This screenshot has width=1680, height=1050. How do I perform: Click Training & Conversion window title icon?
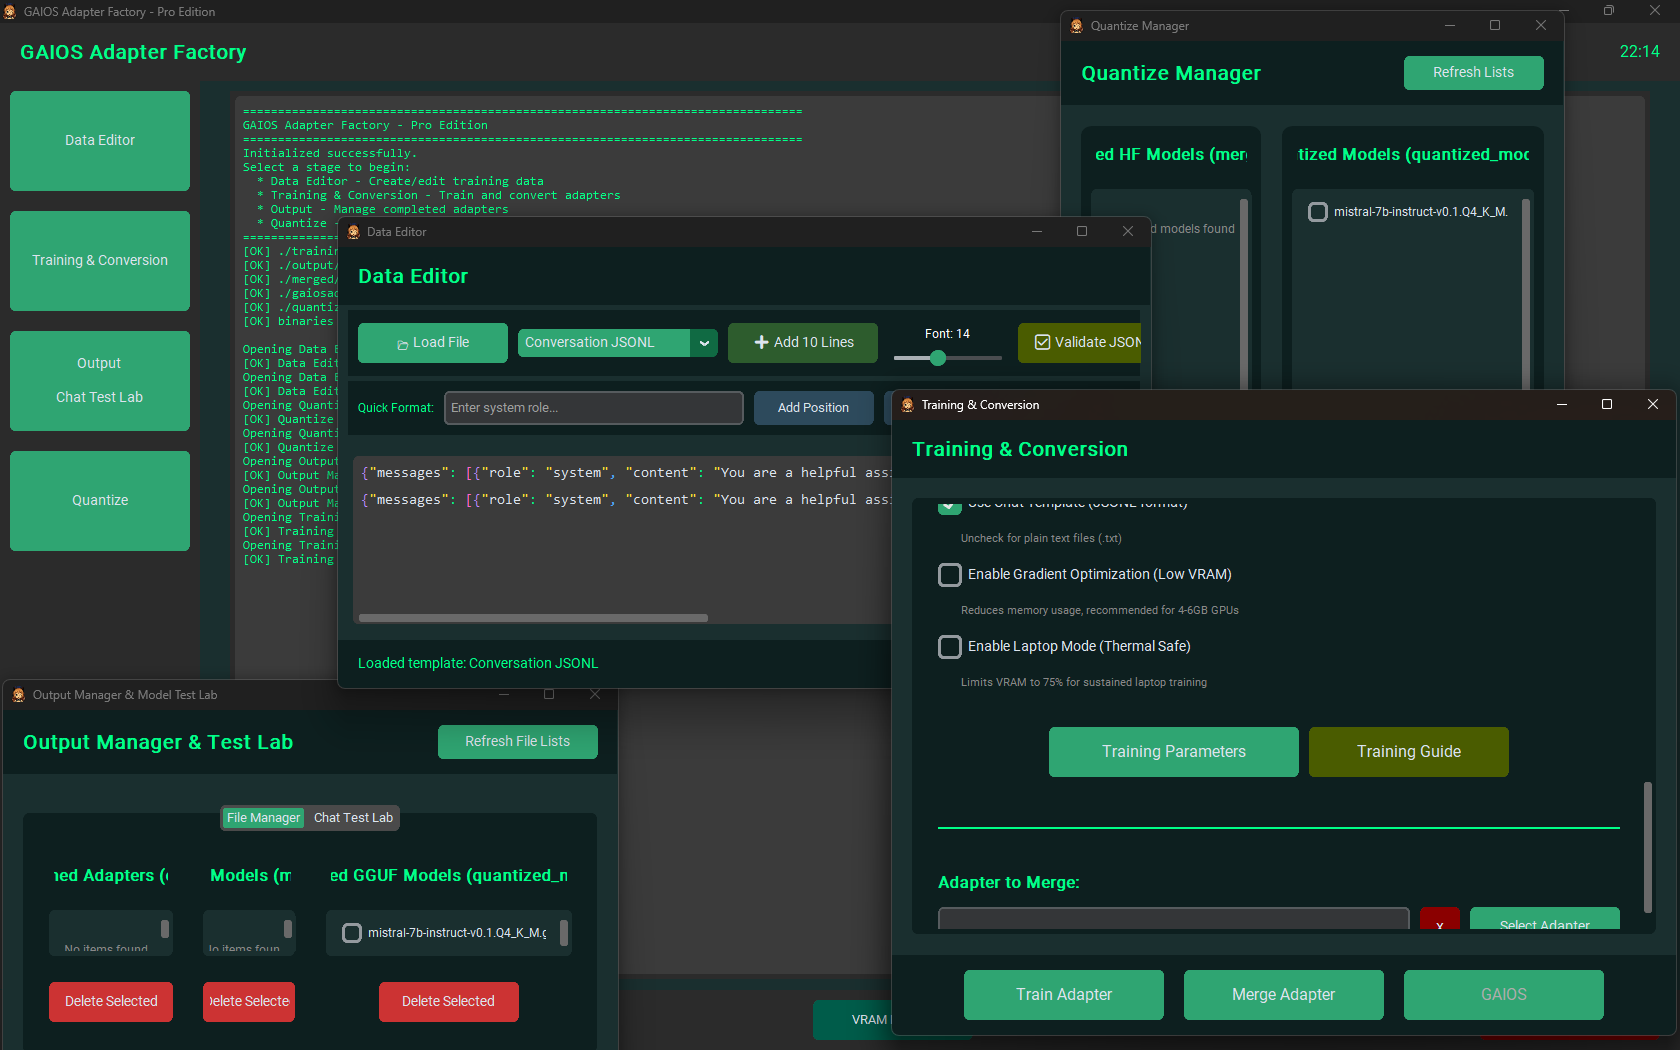908,405
